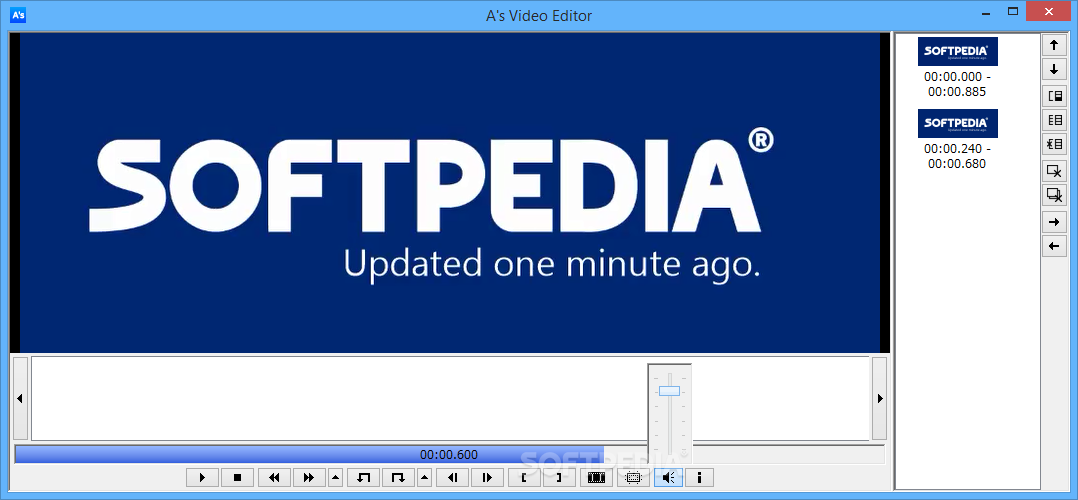Click the video preview showing Softpedia
The image size is (1078, 500).
pyautogui.click(x=450, y=193)
